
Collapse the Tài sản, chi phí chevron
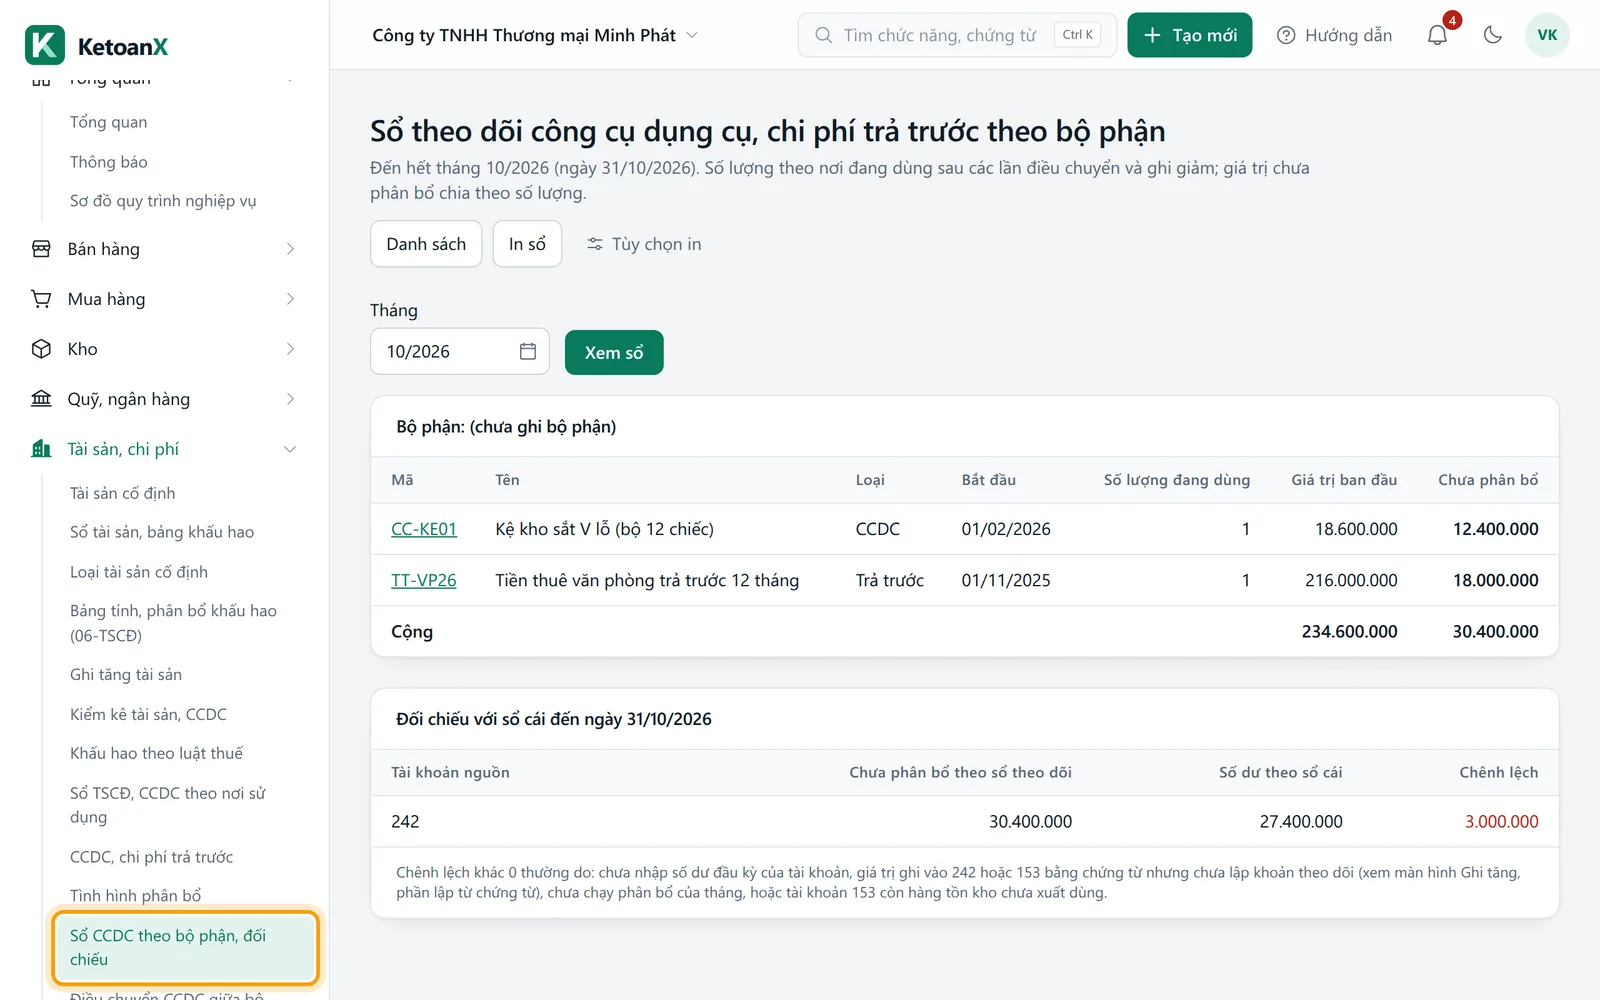tap(290, 449)
